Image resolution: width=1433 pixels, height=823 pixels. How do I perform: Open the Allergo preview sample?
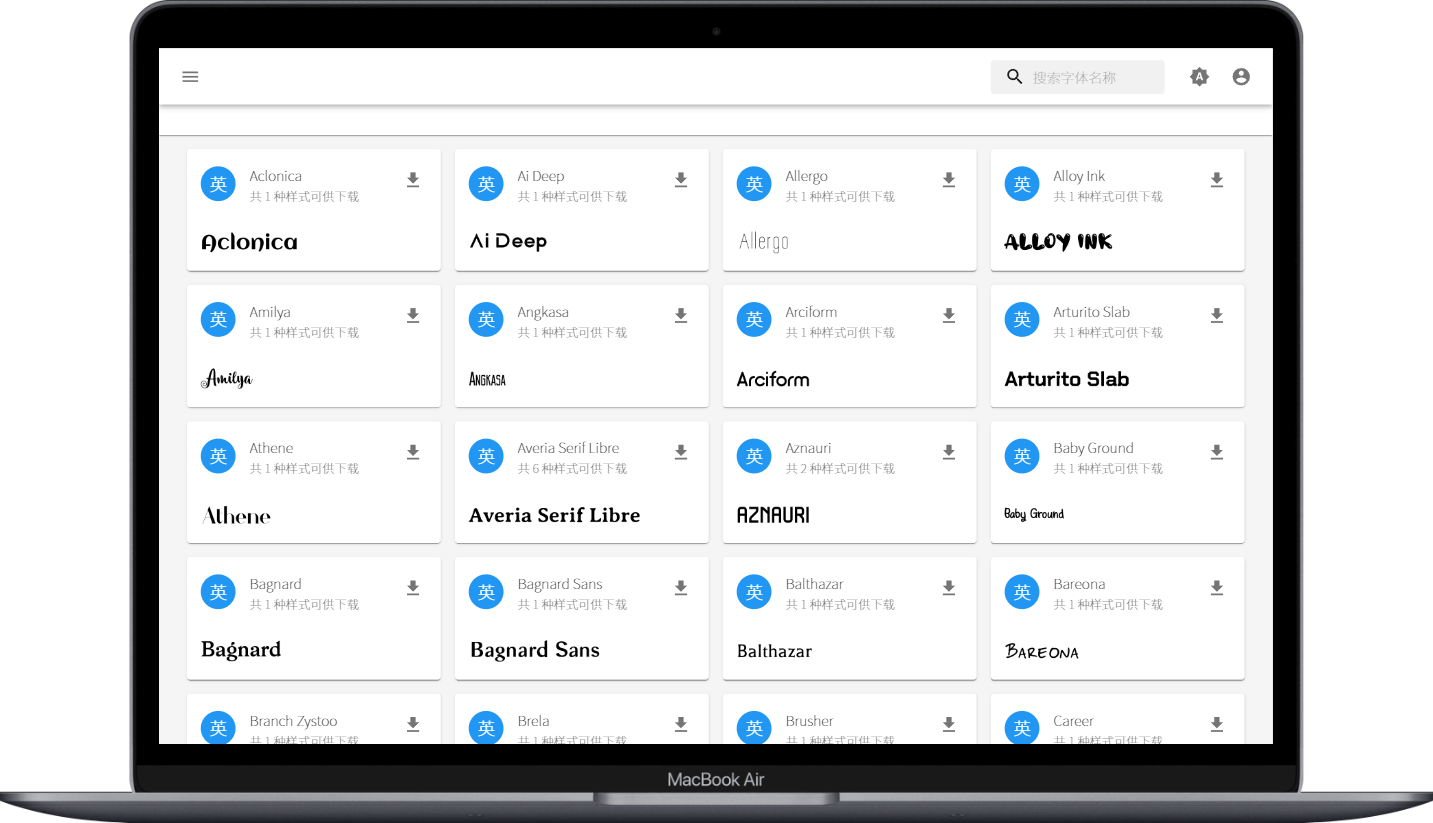click(x=764, y=242)
